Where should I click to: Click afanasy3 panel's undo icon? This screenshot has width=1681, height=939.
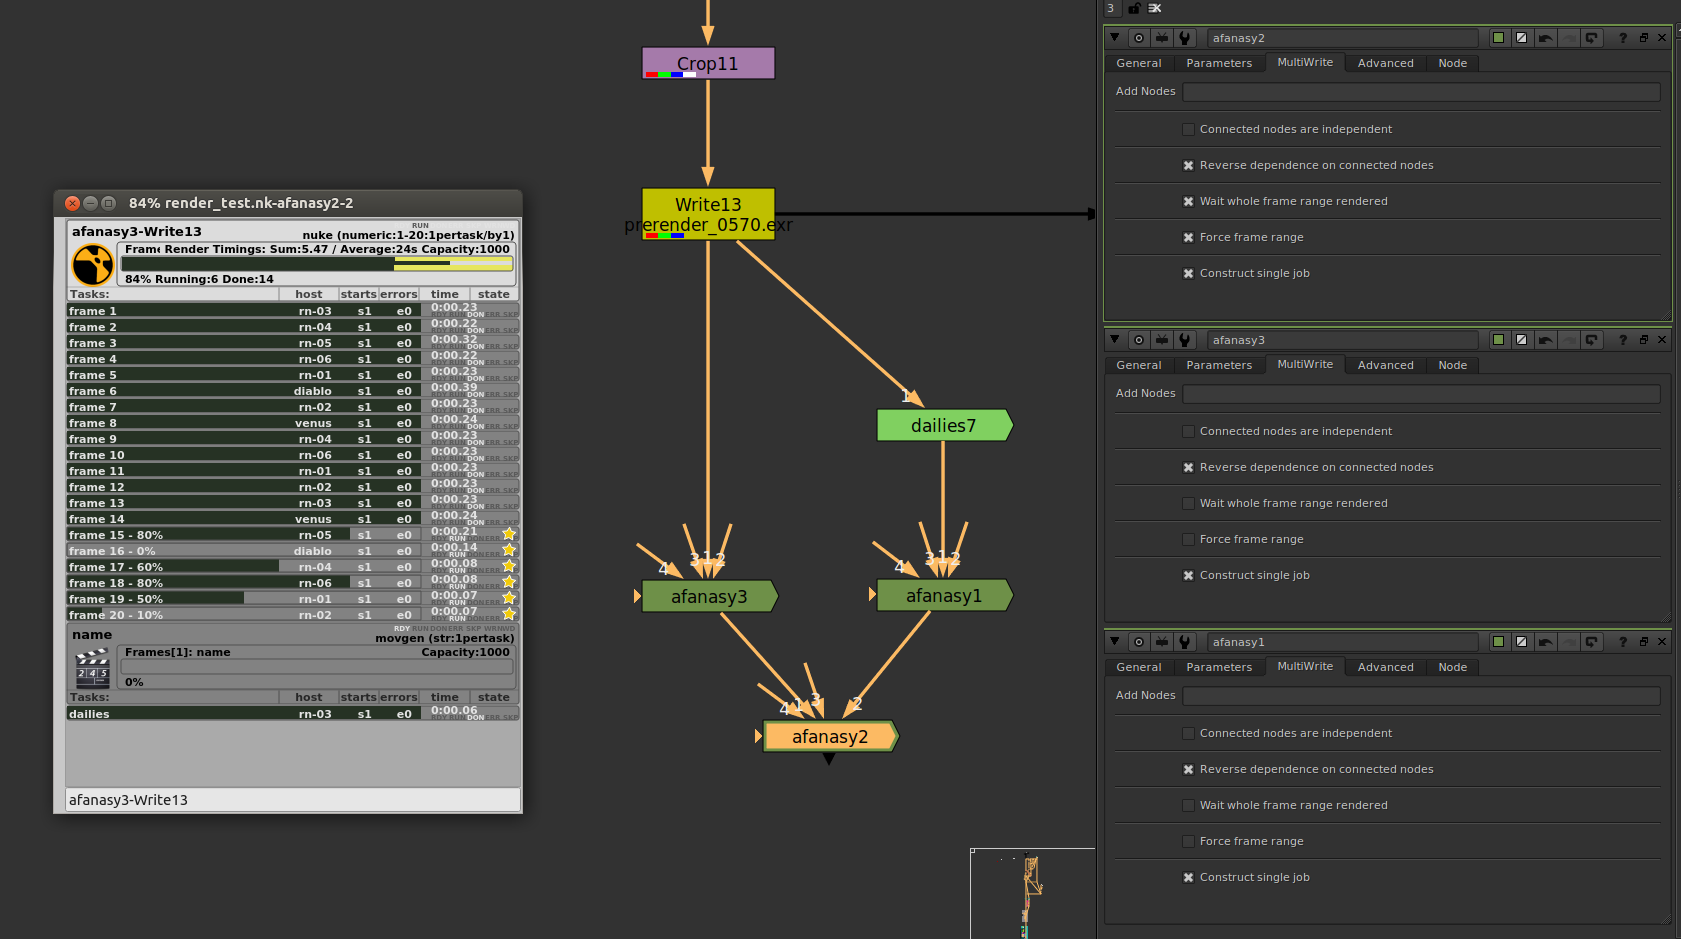click(x=1545, y=340)
